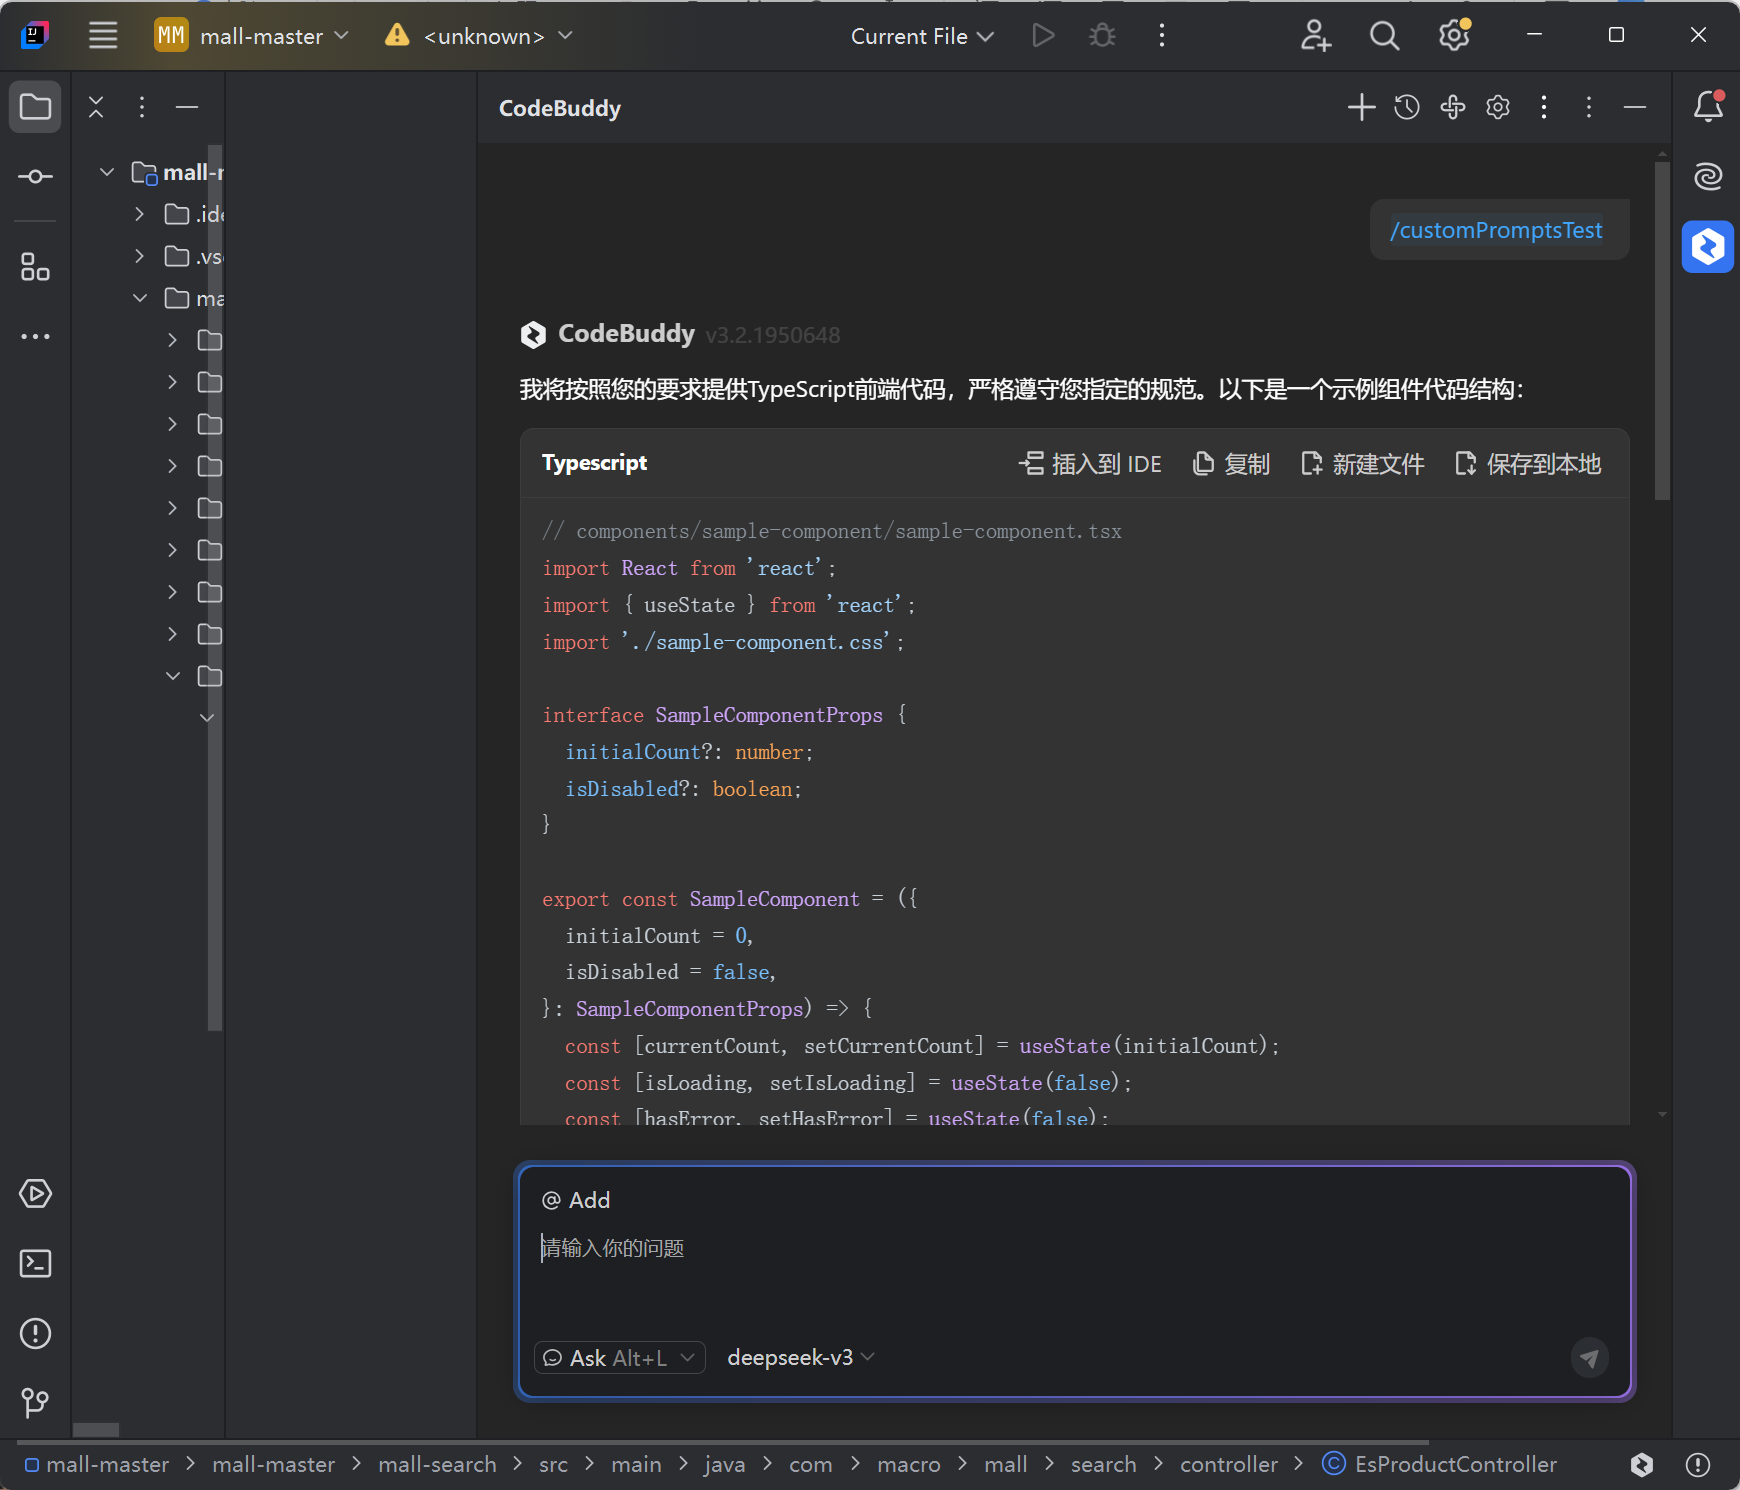Open the Terminal tool window
1740x1490 pixels.
pyautogui.click(x=36, y=1264)
